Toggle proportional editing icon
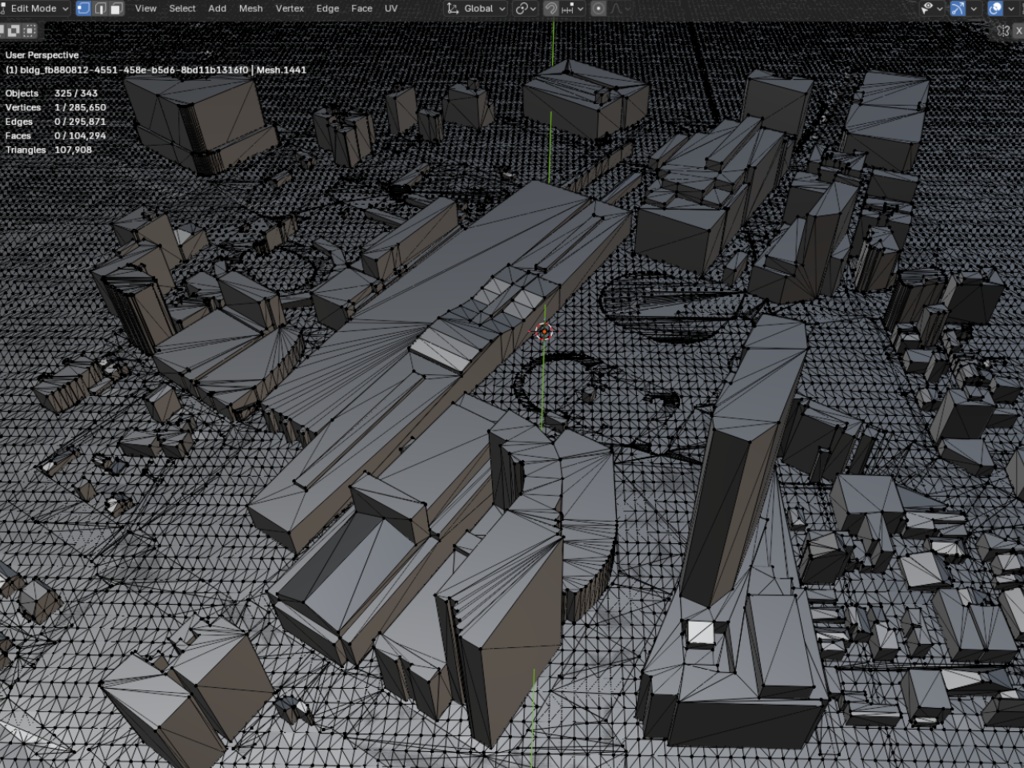Image resolution: width=1024 pixels, height=768 pixels. (598, 8)
